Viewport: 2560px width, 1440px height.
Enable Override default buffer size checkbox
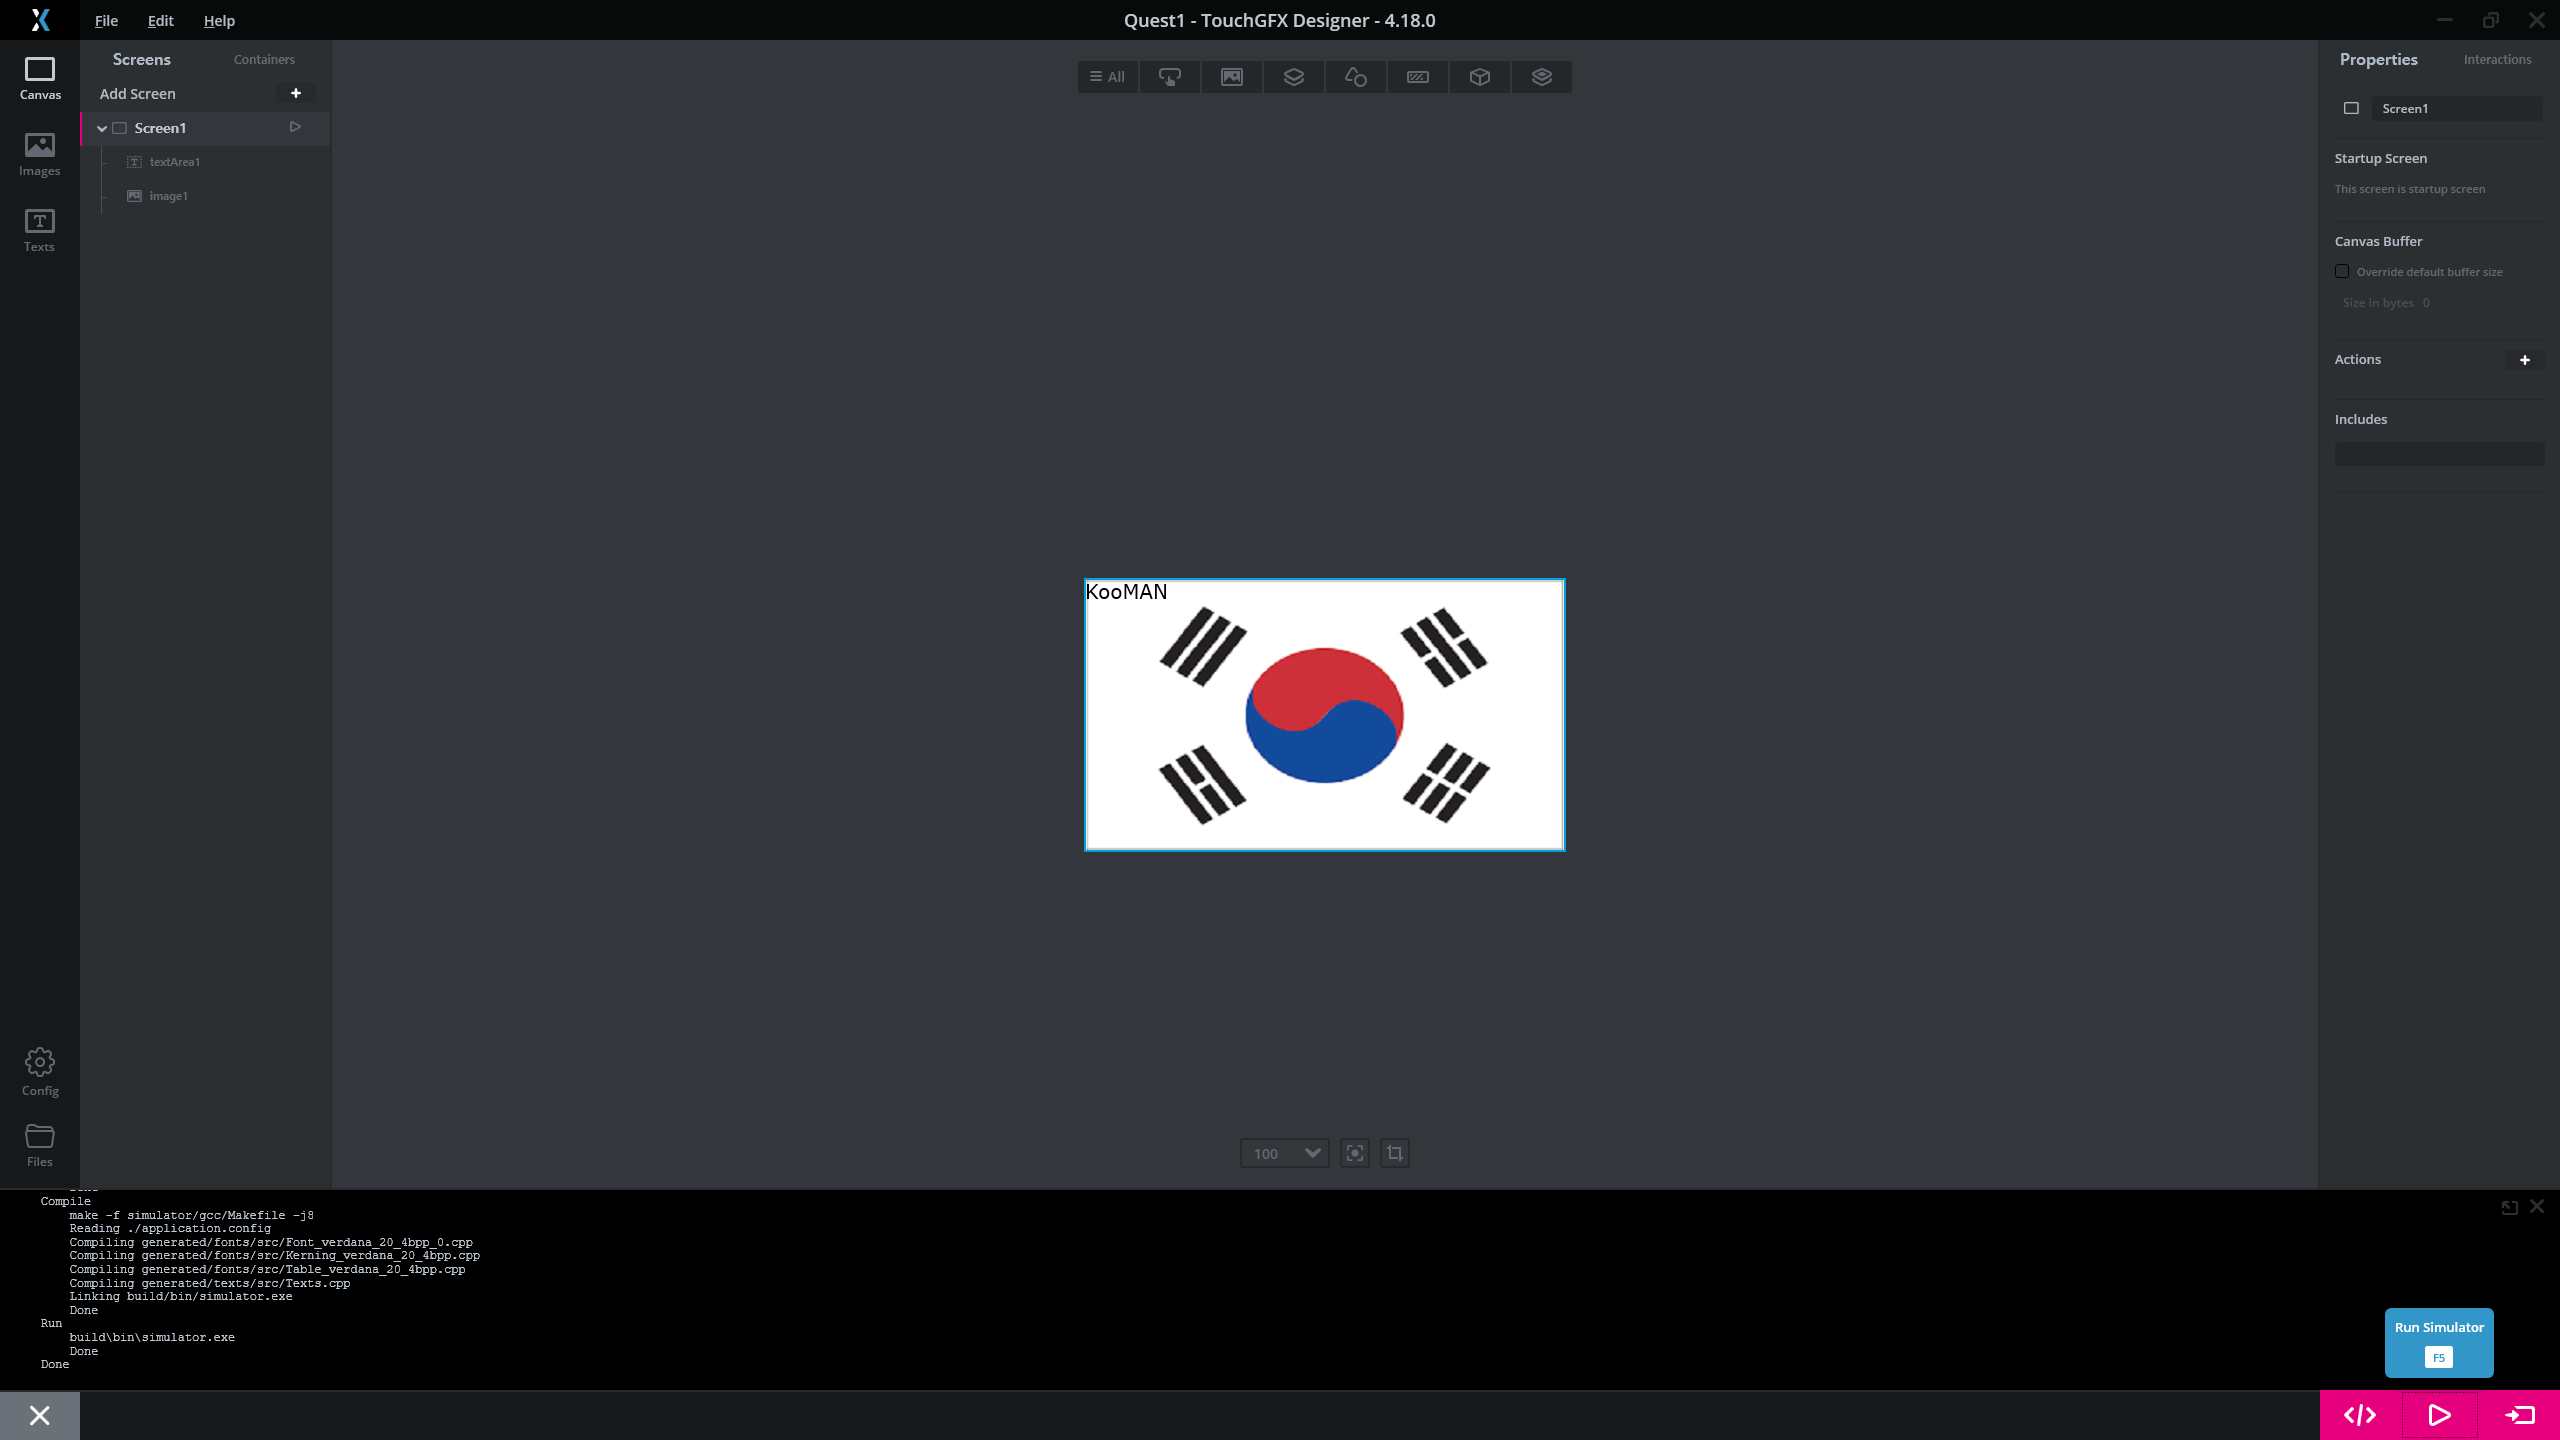pos(2342,271)
